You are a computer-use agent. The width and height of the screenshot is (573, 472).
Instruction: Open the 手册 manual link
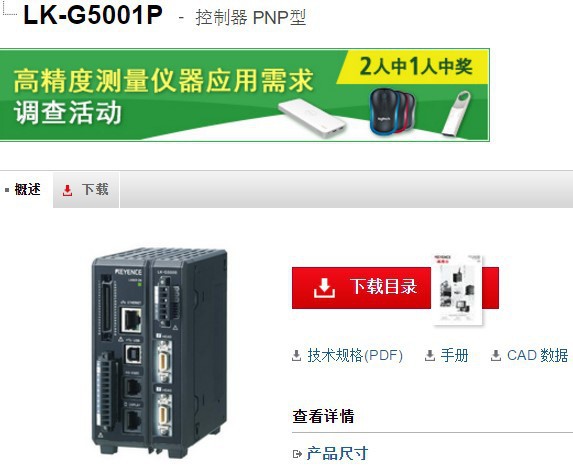click(454, 355)
